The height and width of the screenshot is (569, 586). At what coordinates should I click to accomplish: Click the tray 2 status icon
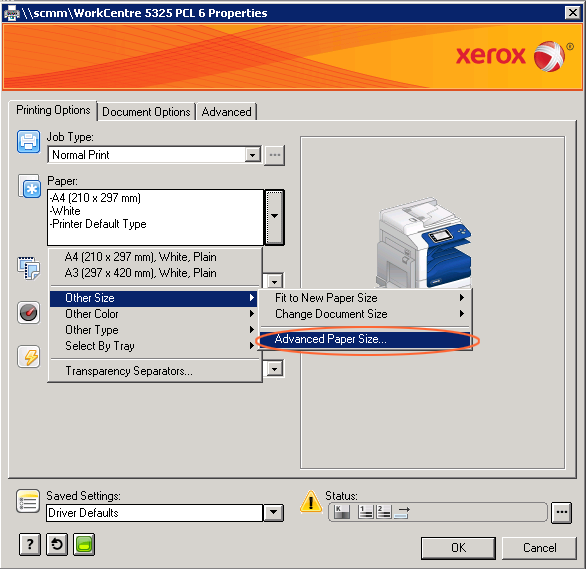click(x=384, y=511)
